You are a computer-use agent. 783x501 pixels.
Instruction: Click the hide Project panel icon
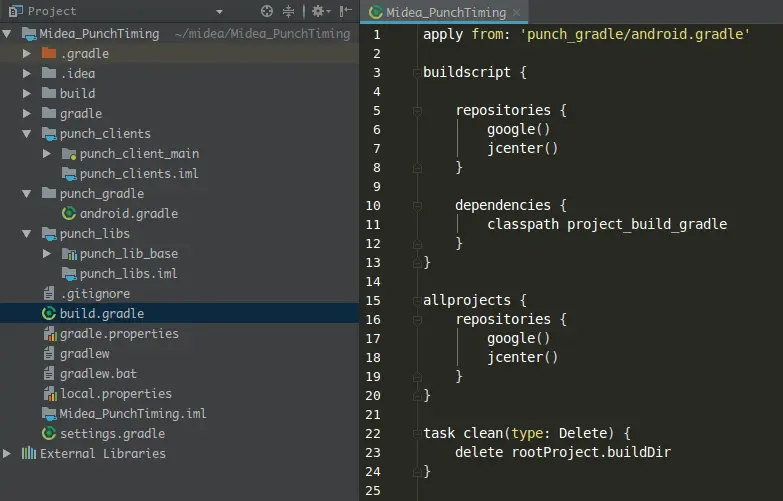point(346,11)
